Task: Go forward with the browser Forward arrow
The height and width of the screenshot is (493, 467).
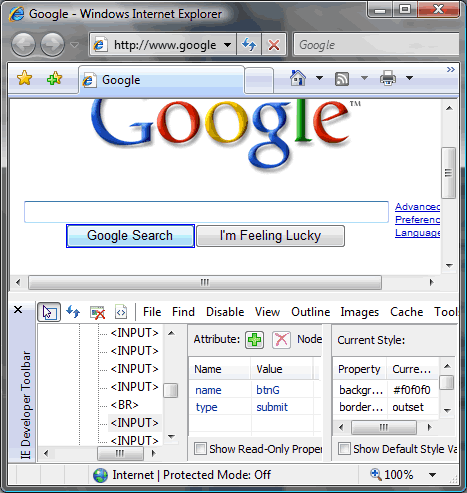Action: [52, 44]
